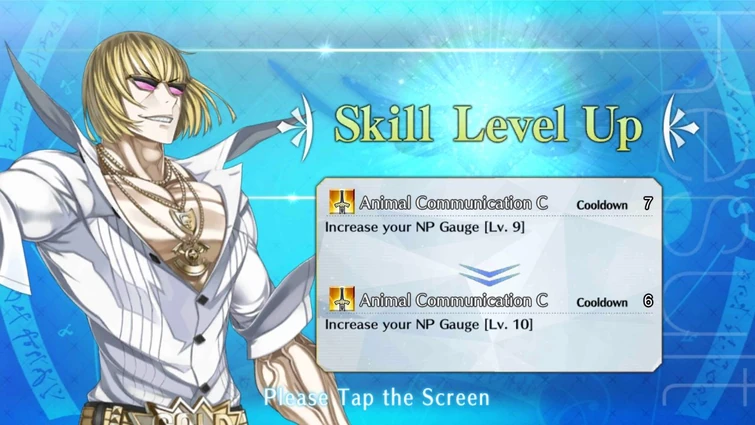
Task: Click "Increase your NP Gauge [Lv. 9]" text
Action: [x=425, y=227]
